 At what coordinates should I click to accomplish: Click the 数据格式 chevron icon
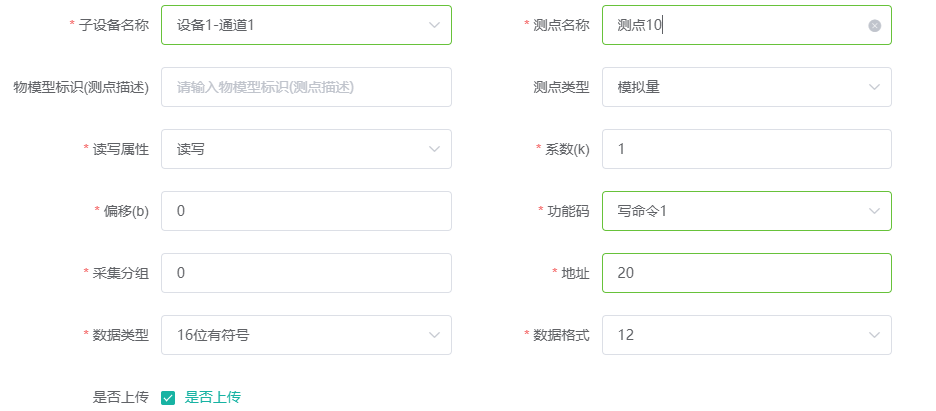coord(874,335)
